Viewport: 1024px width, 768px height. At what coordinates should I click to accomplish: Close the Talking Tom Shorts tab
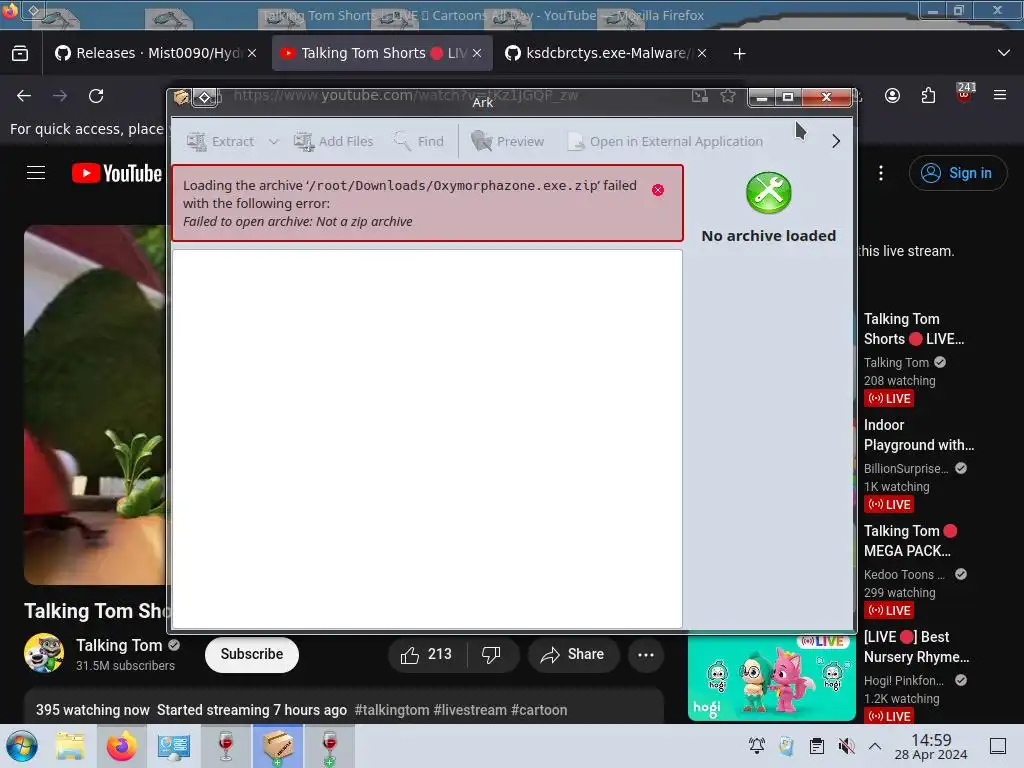(x=477, y=54)
